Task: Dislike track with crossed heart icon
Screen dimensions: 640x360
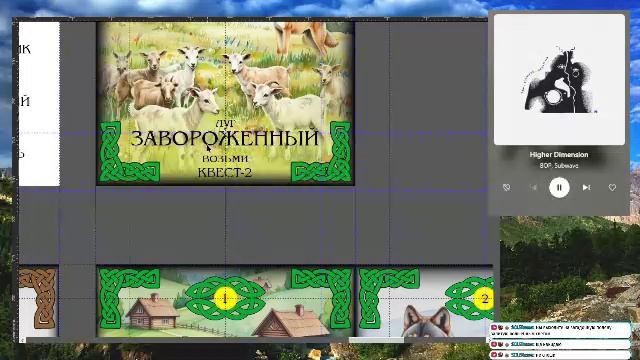Action: [x=507, y=187]
